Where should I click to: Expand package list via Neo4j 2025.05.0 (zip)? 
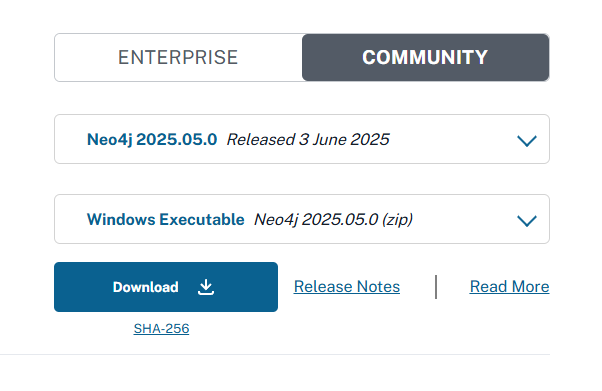(333, 220)
